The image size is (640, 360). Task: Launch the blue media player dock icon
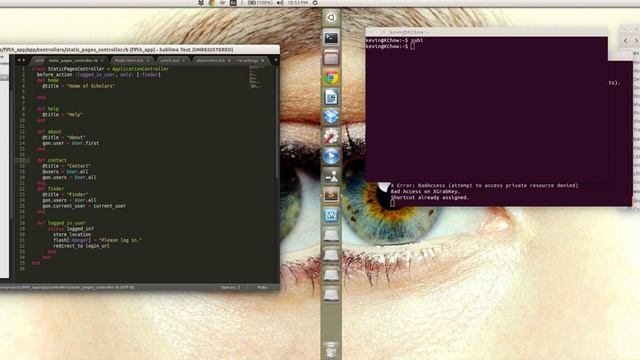pyautogui.click(x=331, y=156)
